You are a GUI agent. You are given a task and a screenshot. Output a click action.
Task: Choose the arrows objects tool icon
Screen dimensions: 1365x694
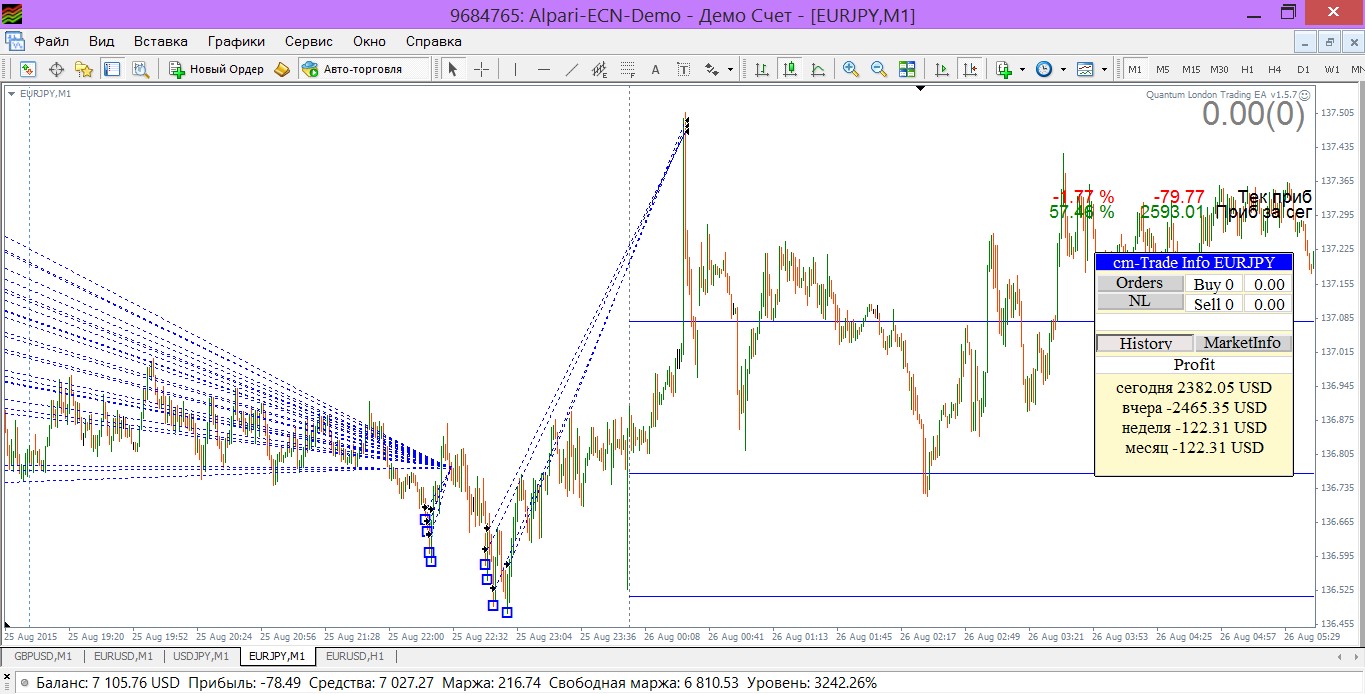pos(712,69)
